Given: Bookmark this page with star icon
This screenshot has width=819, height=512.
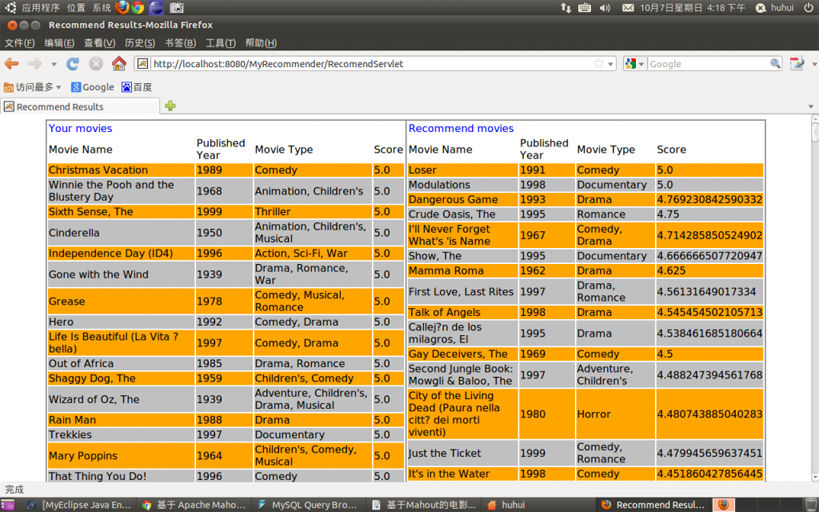Looking at the screenshot, I should (x=599, y=64).
